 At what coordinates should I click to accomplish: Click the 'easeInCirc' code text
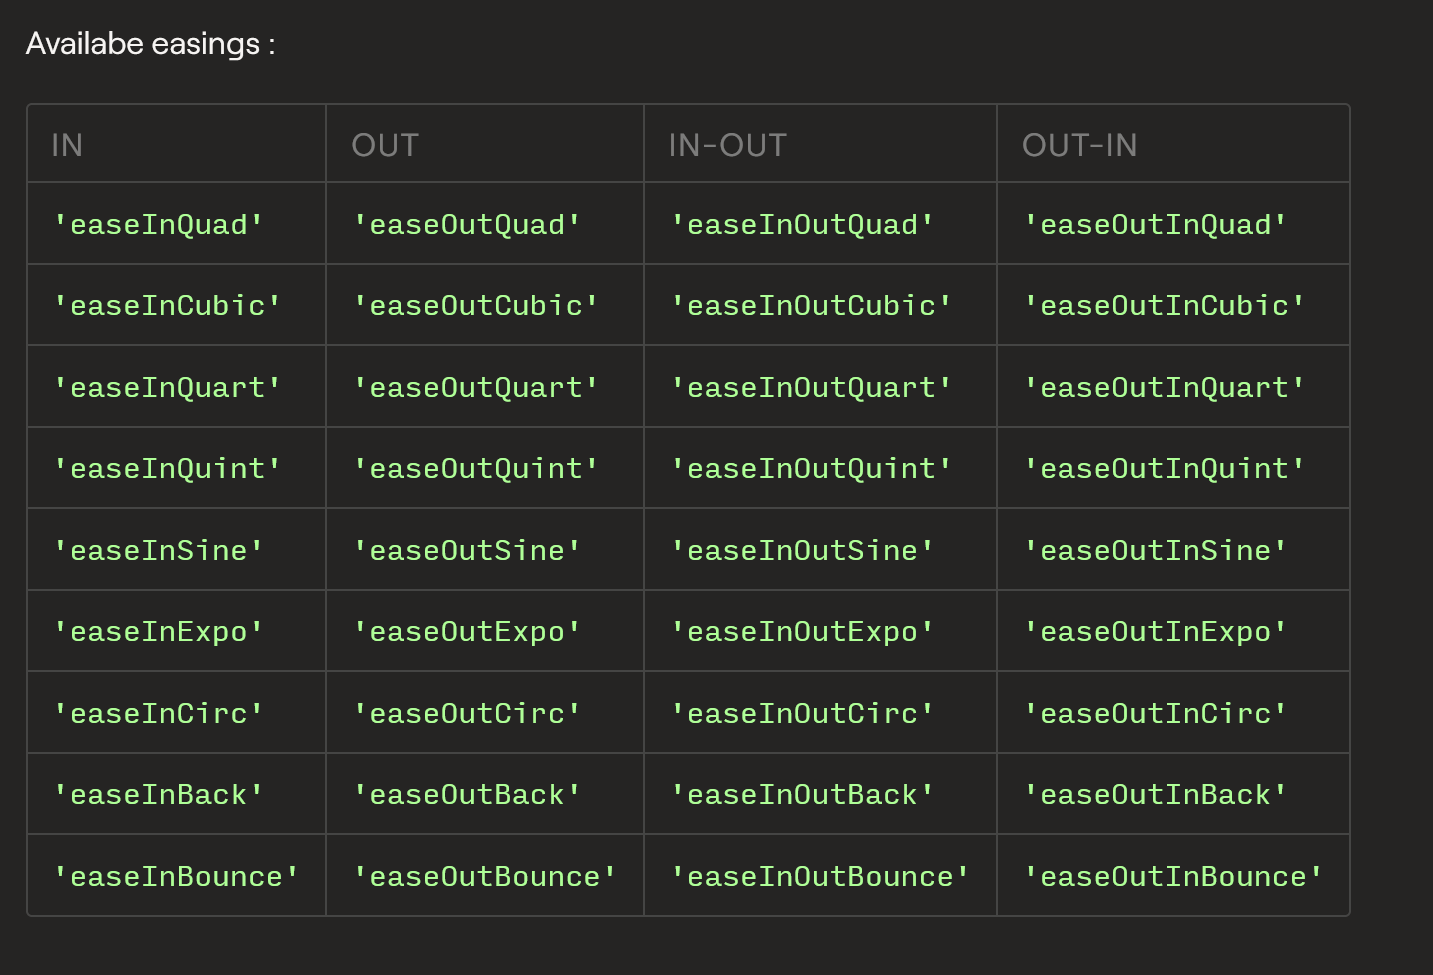click(x=158, y=713)
